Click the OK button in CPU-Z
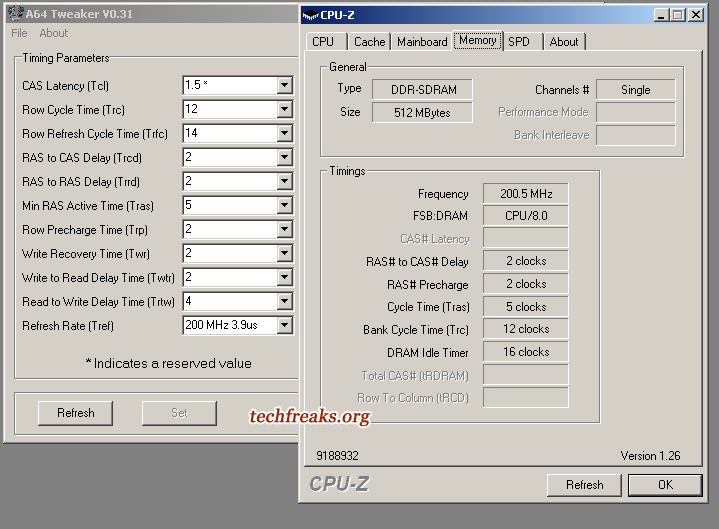719x529 pixels. pyautogui.click(x=665, y=485)
